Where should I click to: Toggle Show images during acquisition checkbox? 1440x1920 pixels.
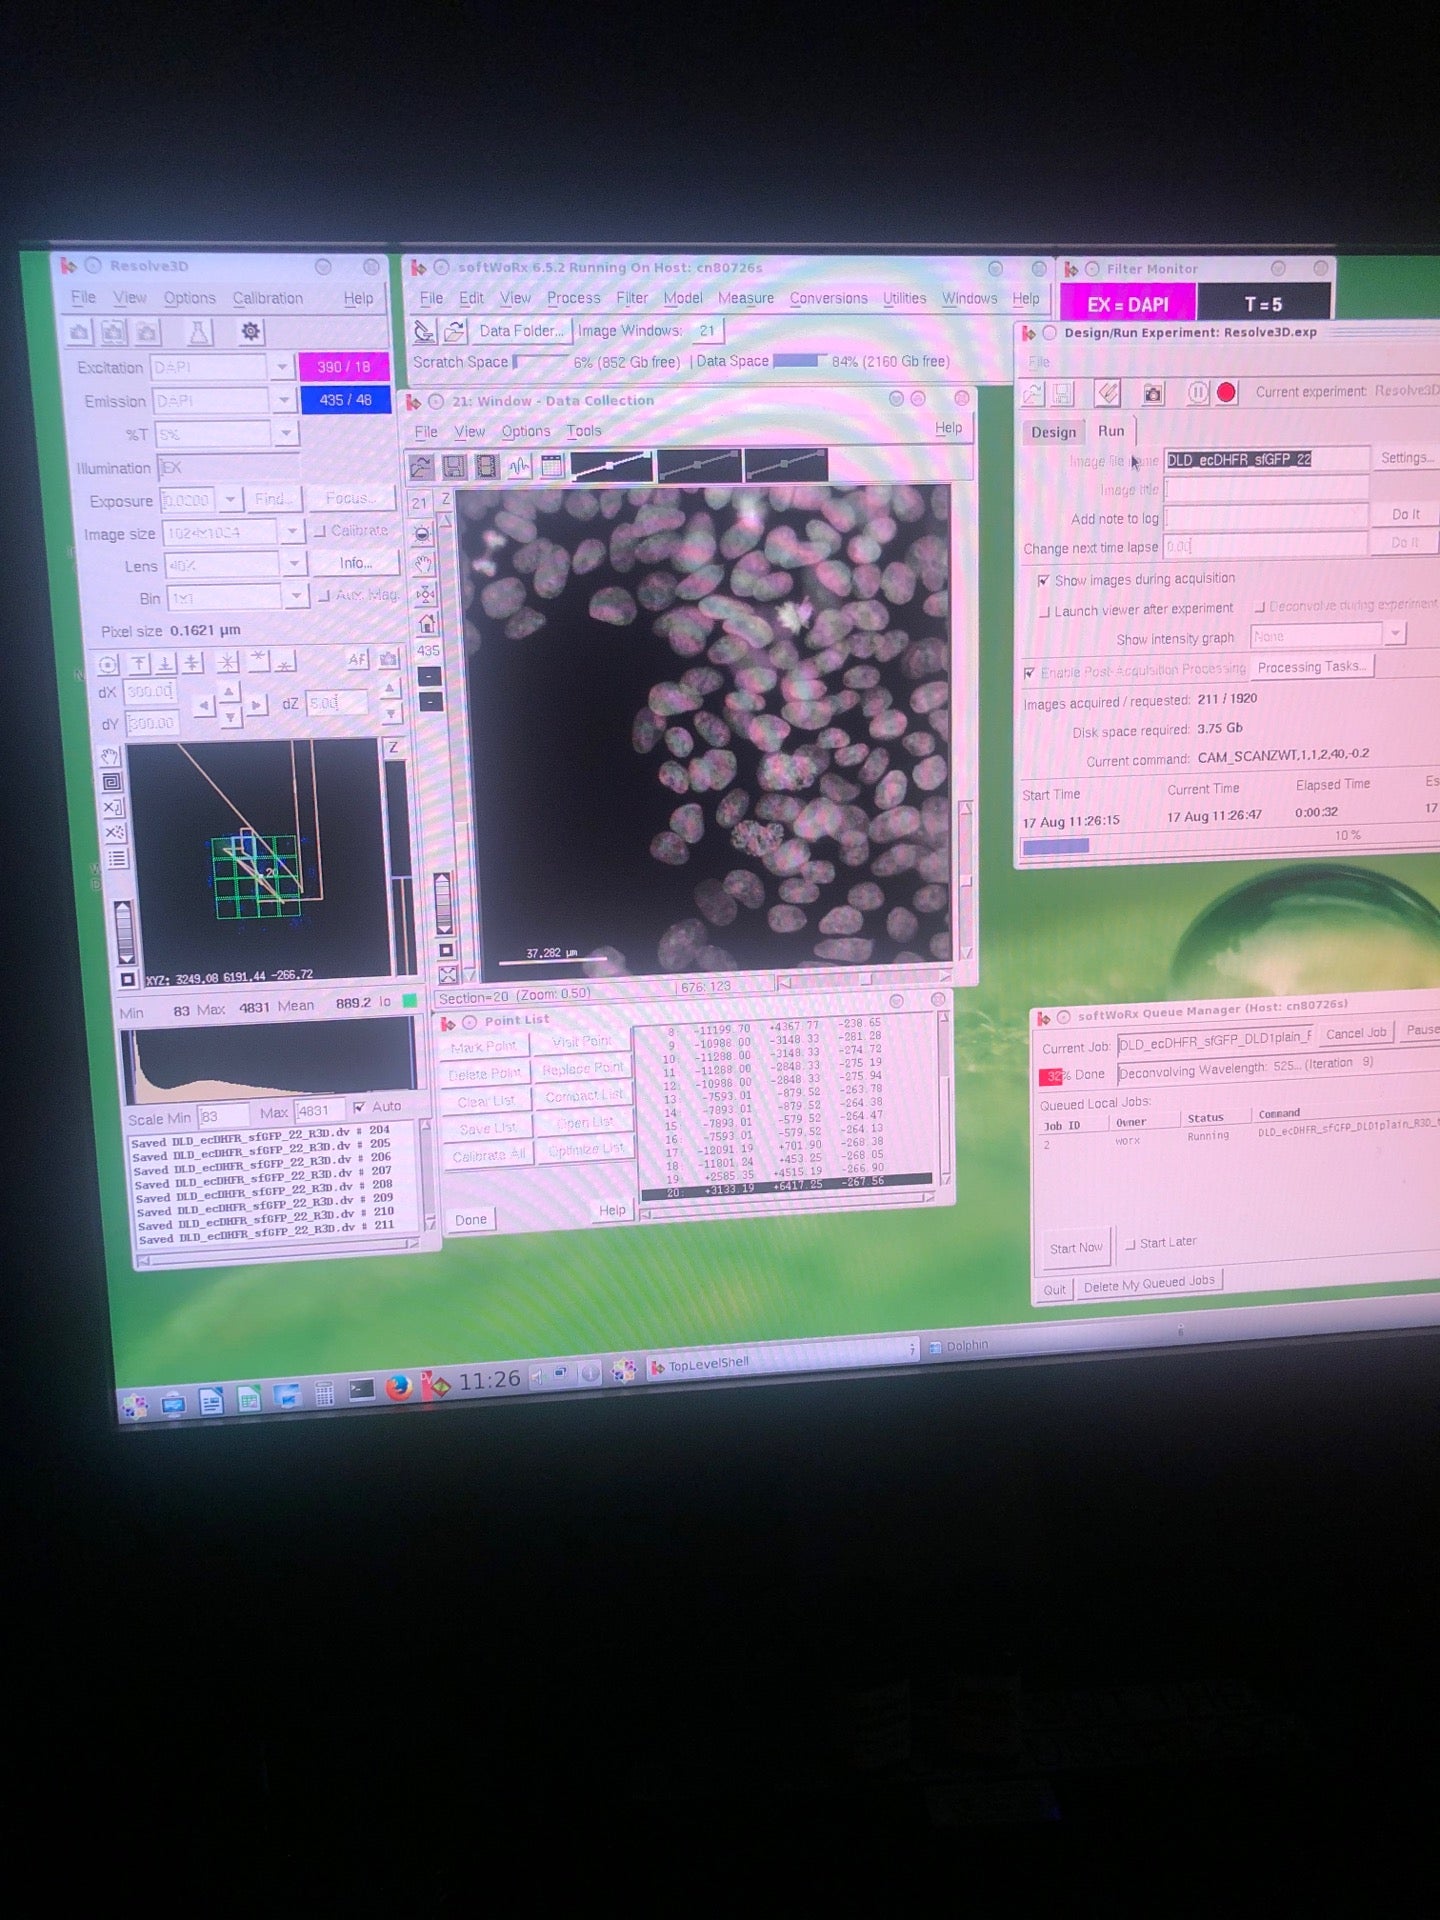(x=1043, y=581)
